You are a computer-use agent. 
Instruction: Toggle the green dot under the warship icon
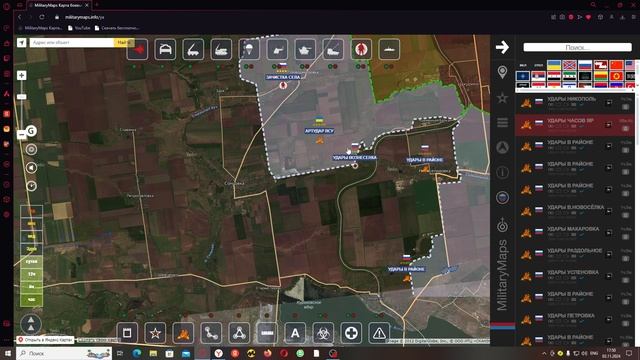point(386,66)
